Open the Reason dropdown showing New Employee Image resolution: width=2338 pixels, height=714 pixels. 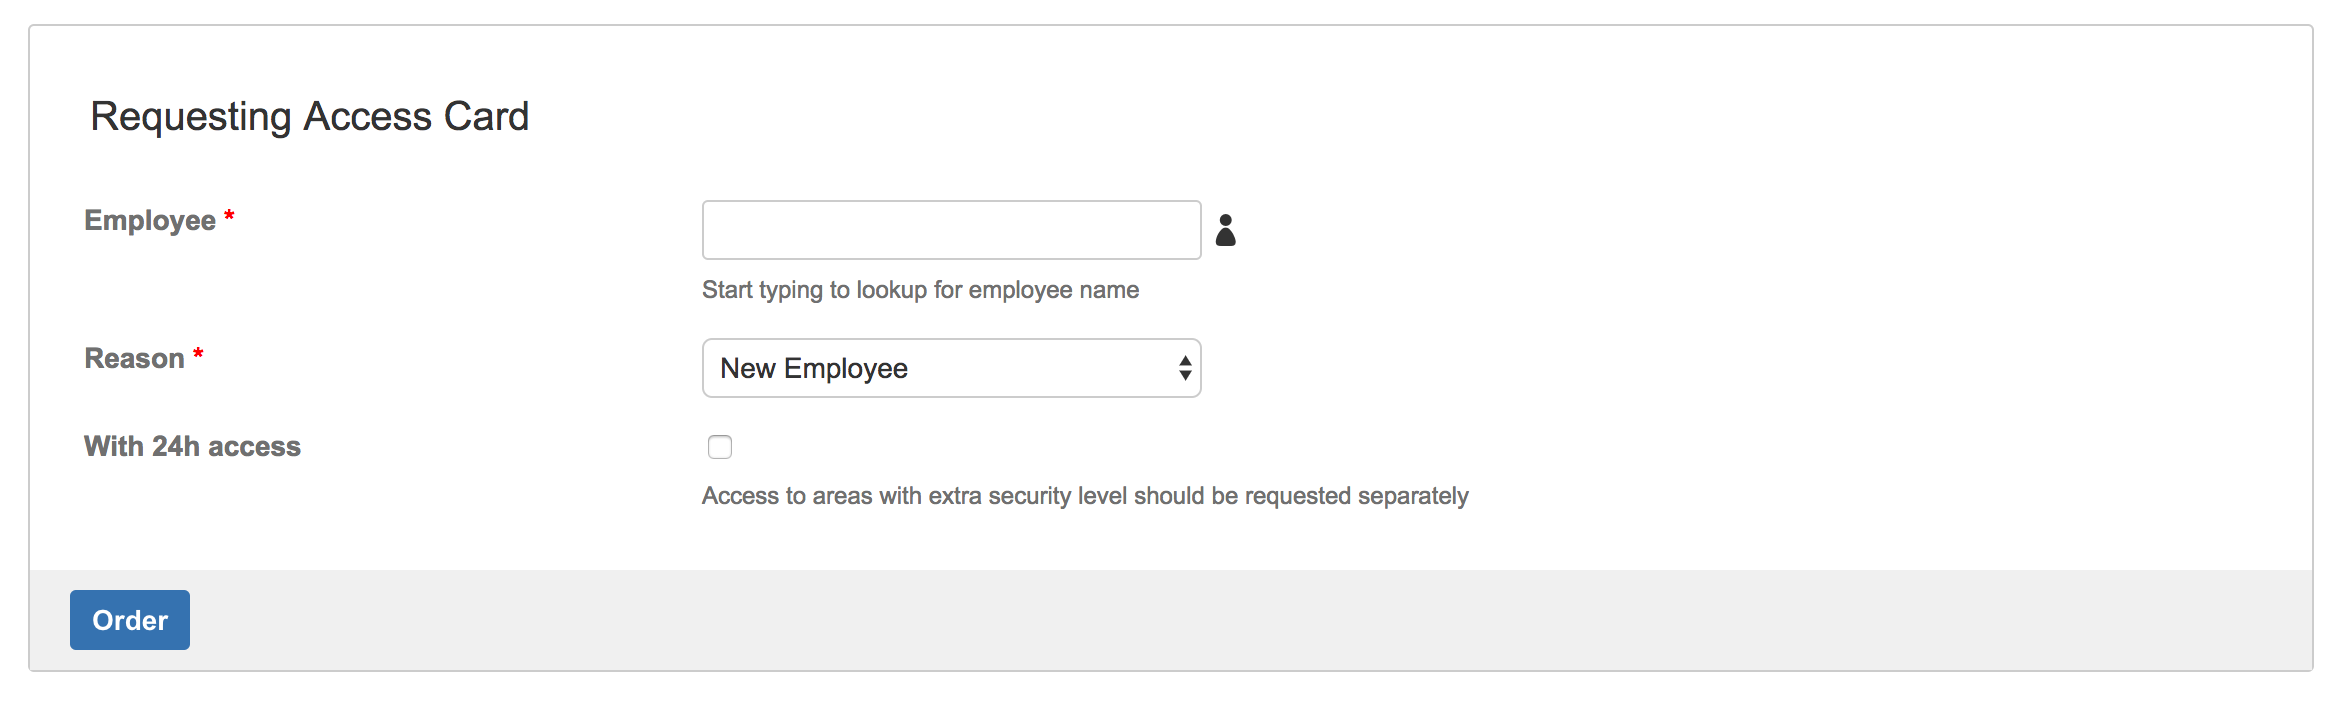pos(950,368)
